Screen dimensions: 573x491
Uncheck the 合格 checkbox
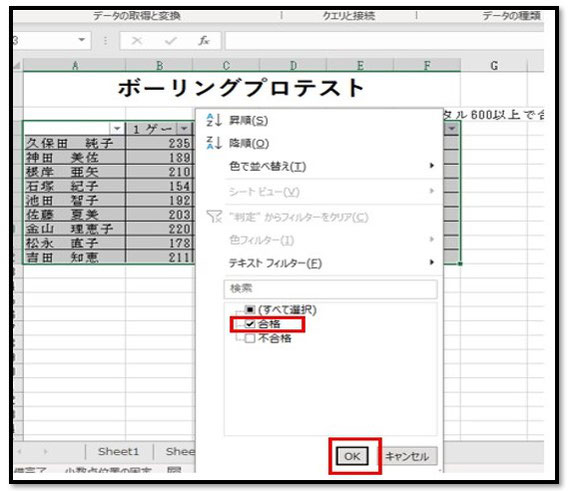point(250,324)
